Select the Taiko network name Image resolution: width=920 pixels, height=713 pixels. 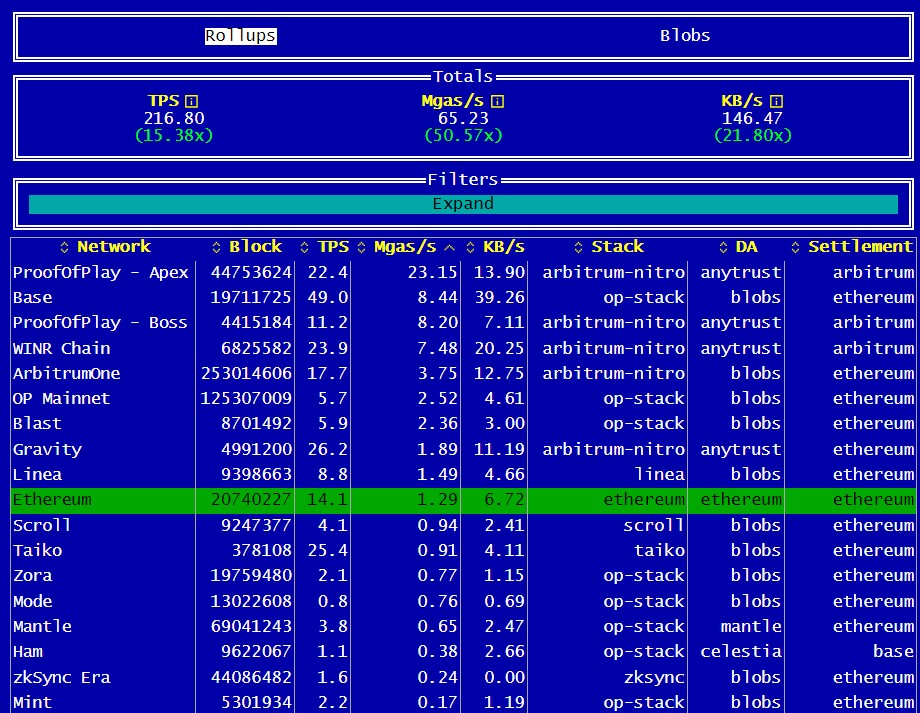coord(38,550)
